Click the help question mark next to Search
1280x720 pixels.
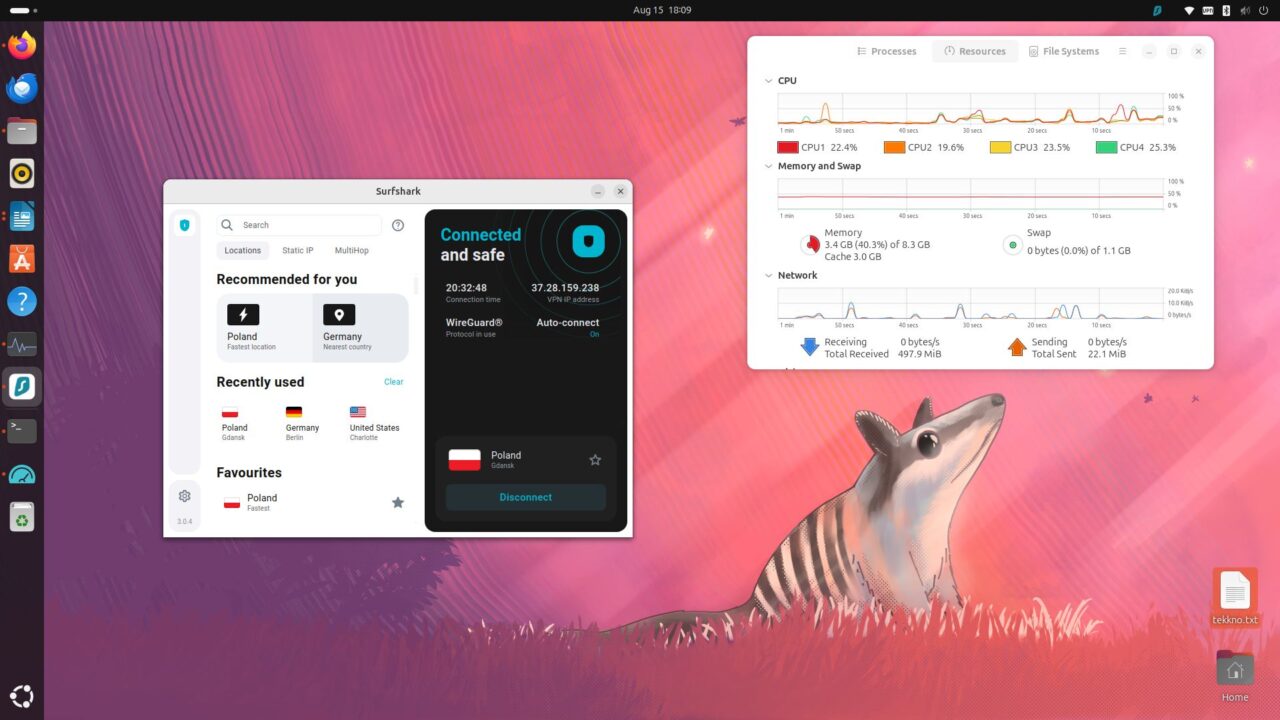tap(398, 225)
